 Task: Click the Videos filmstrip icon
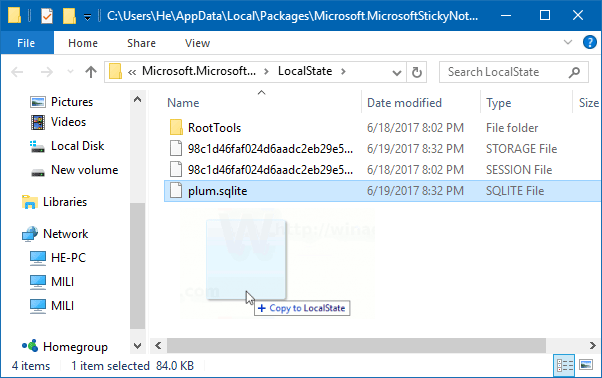click(x=38, y=122)
